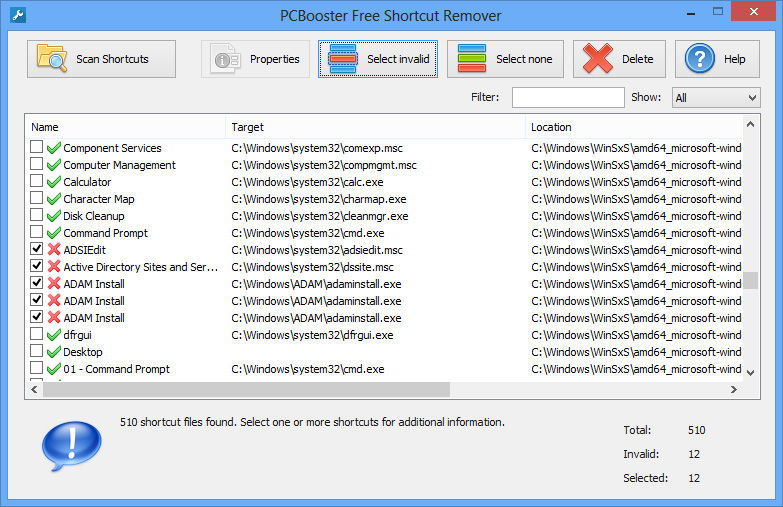The width and height of the screenshot is (783, 507).
Task: Click the vertical scrollbar down arrow
Action: (x=750, y=372)
